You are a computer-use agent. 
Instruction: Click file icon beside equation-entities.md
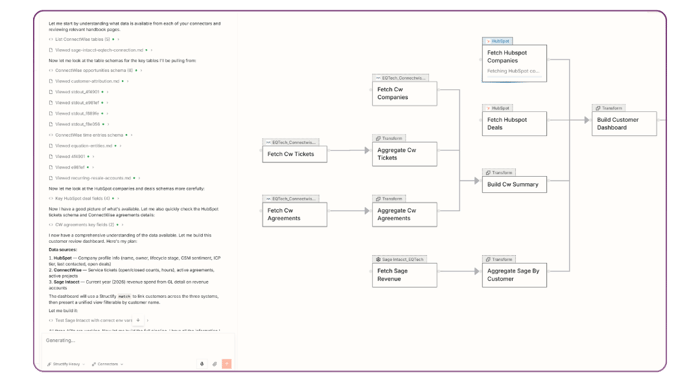[x=51, y=145]
